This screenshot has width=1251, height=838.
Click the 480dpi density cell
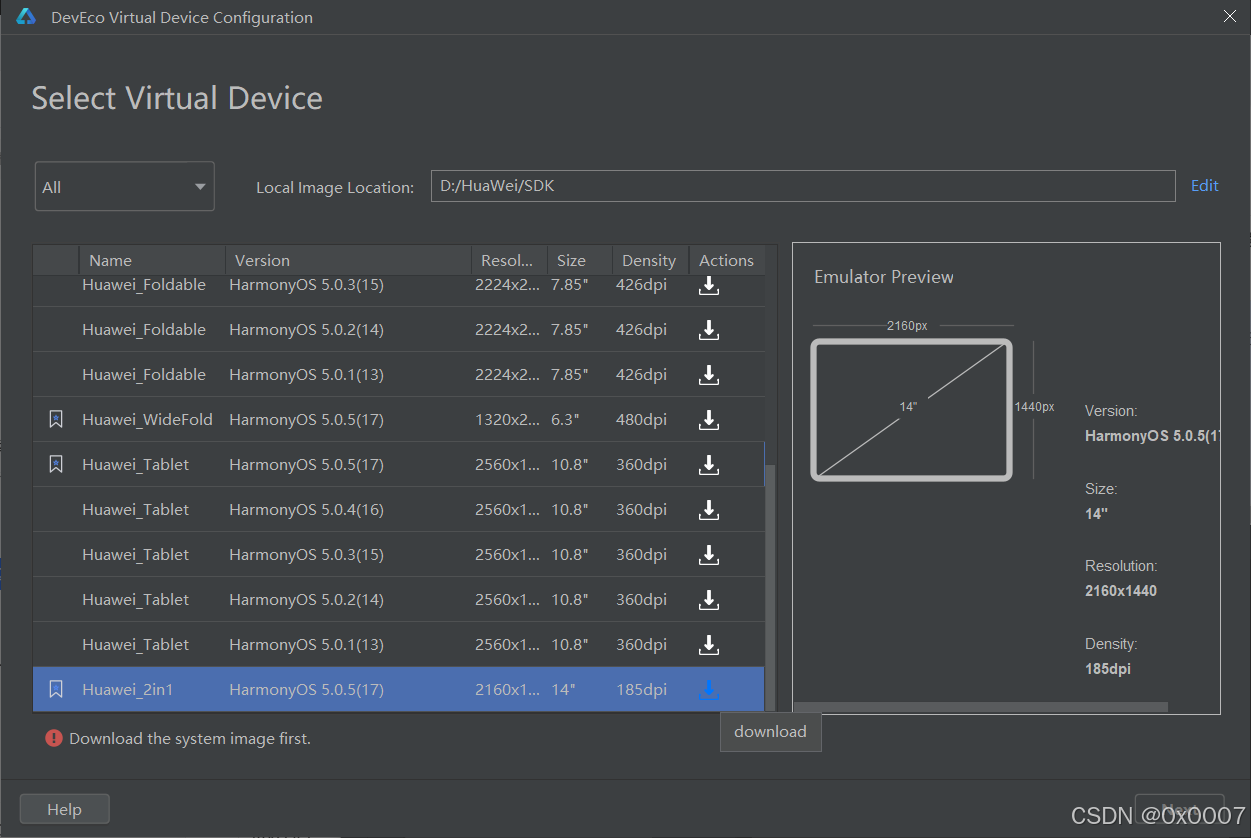[x=641, y=420]
